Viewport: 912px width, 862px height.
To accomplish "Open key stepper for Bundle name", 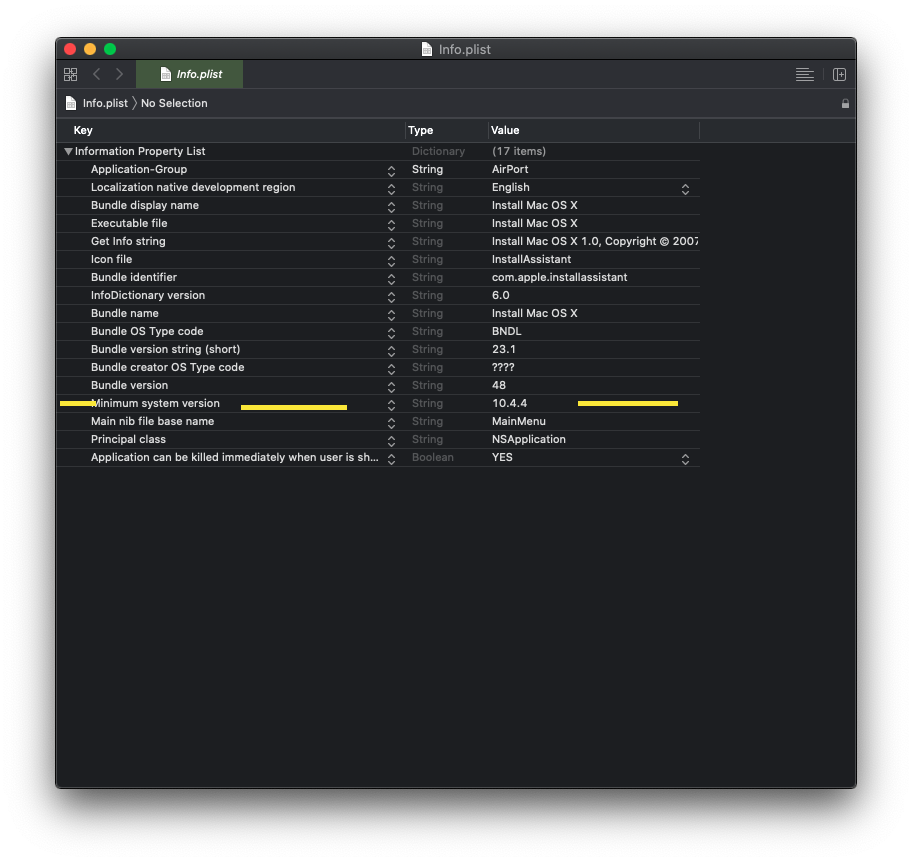I will click(x=391, y=315).
